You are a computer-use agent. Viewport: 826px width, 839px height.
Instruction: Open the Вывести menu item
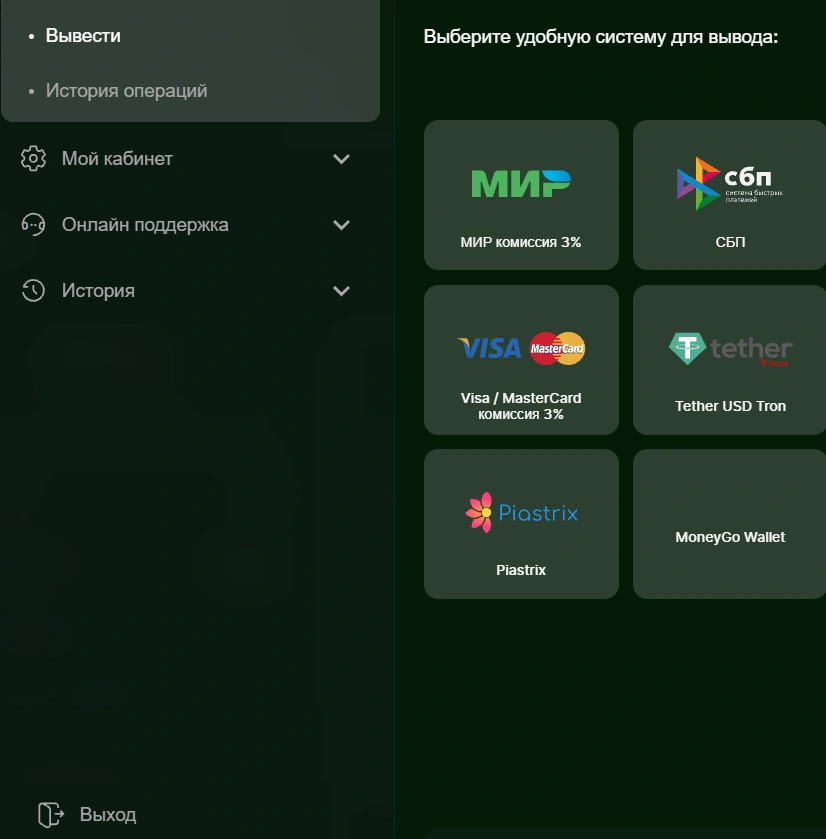click(x=81, y=34)
